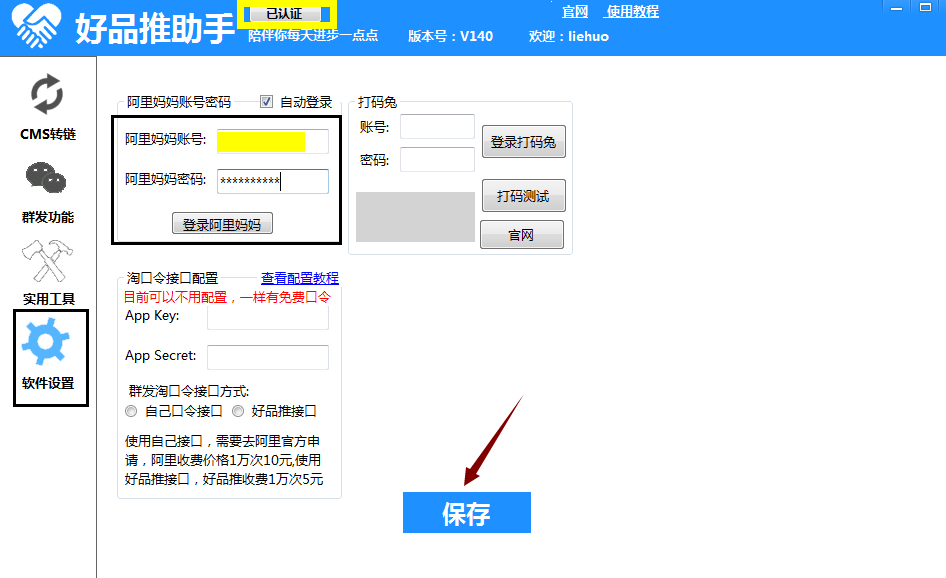Open the 官网 button in 打码兔 group

[x=522, y=235]
